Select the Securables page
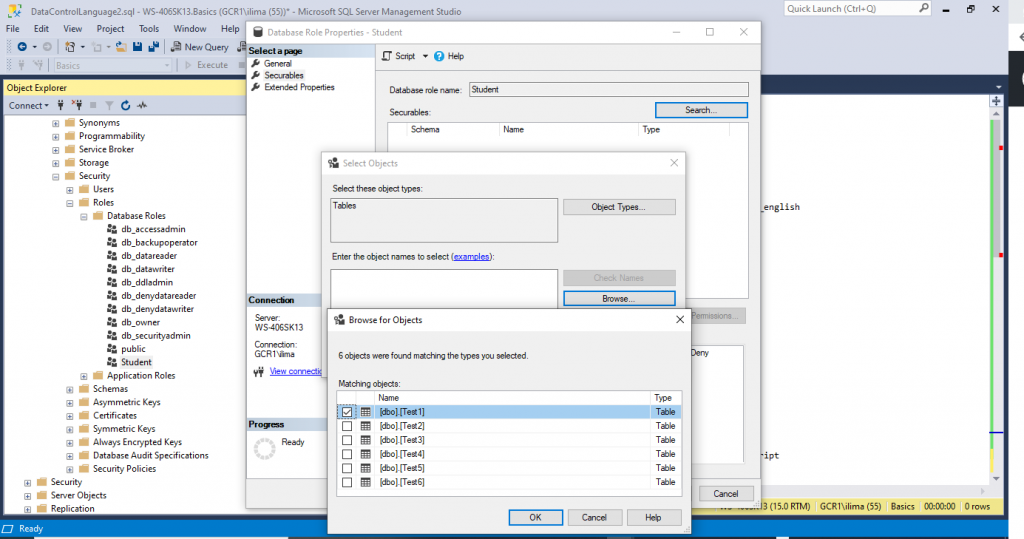Image resolution: width=1024 pixels, height=539 pixels. point(283,75)
